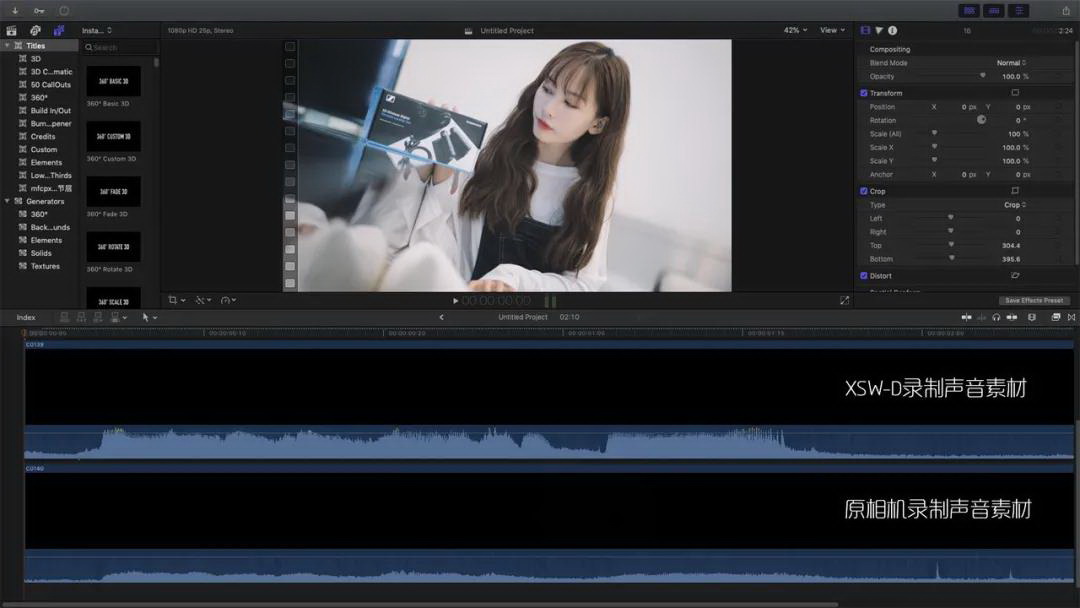The height and width of the screenshot is (608, 1080).
Task: Open the Crop Type dropdown
Action: pyautogui.click(x=1015, y=205)
